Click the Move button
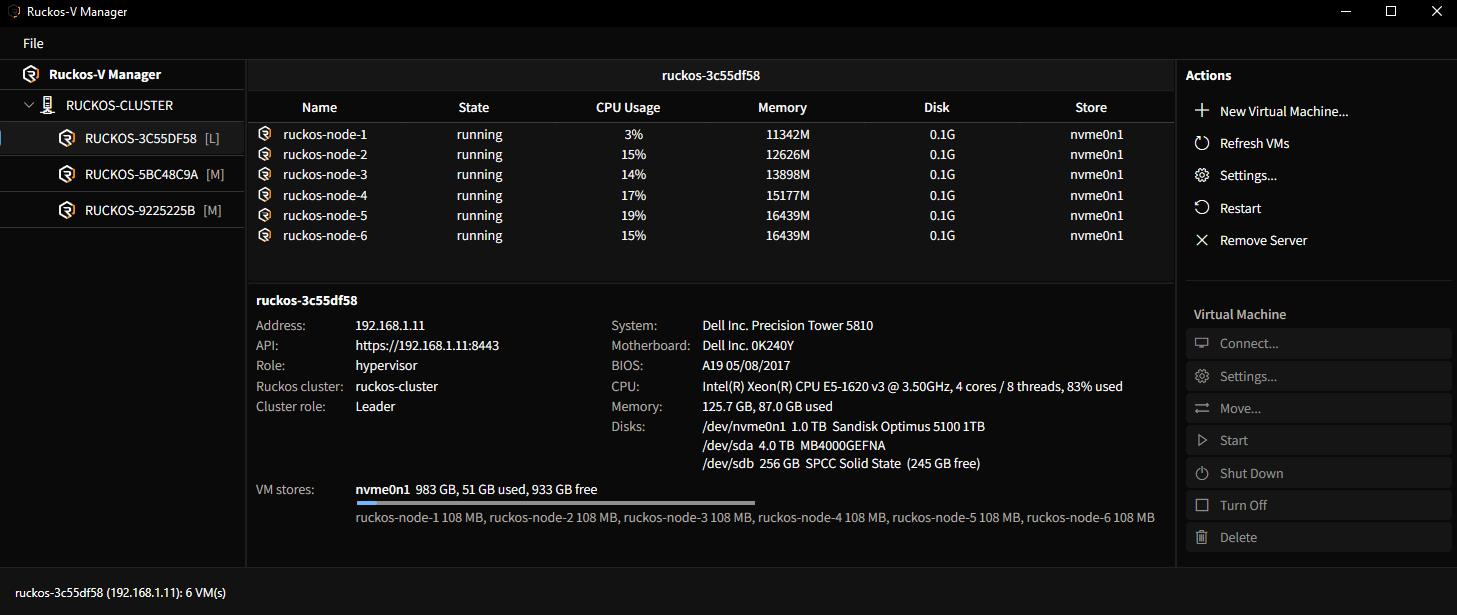Viewport: 1457px width, 615px height. click(x=1318, y=408)
